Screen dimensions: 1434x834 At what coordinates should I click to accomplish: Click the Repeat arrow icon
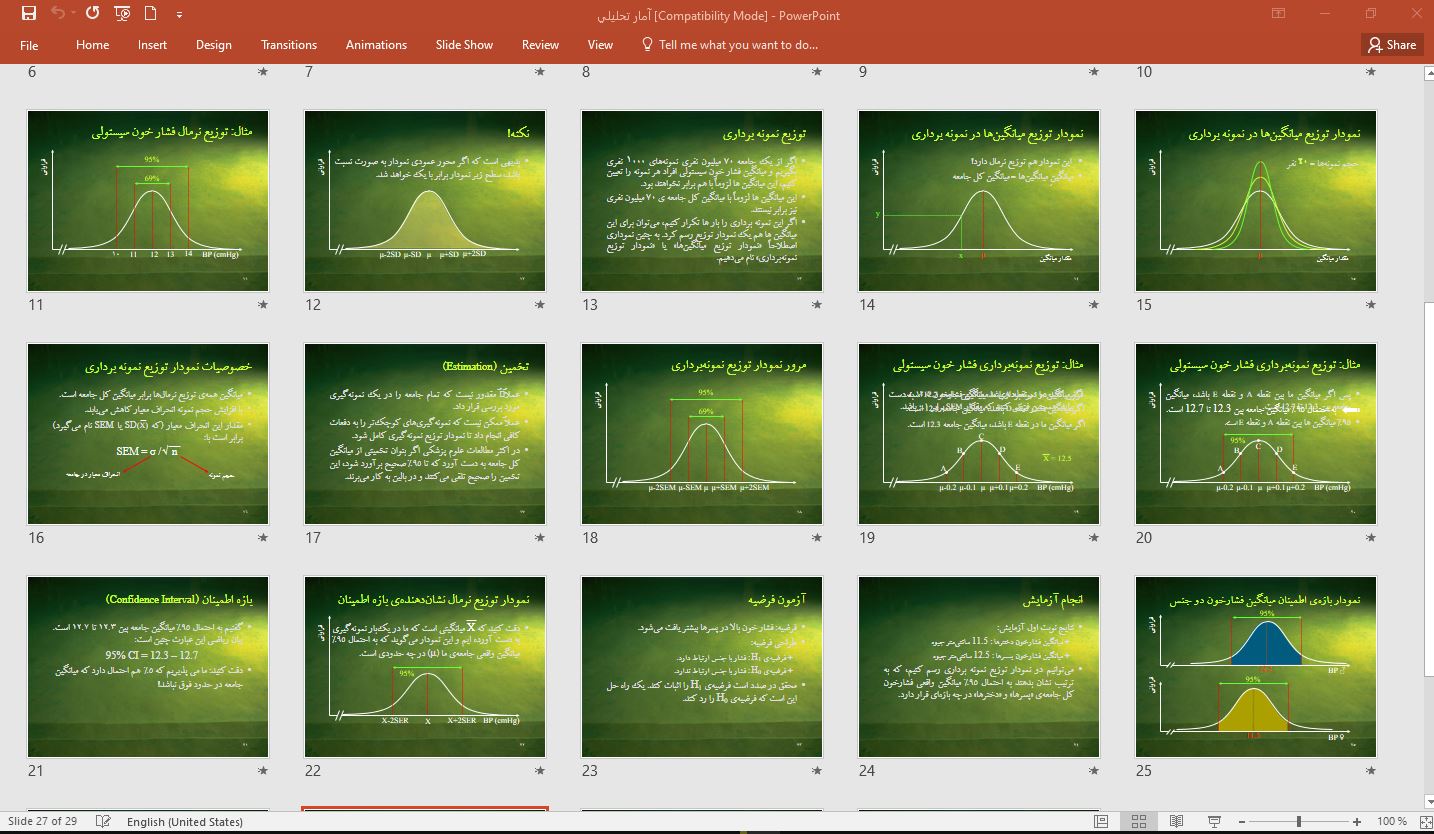pos(93,14)
